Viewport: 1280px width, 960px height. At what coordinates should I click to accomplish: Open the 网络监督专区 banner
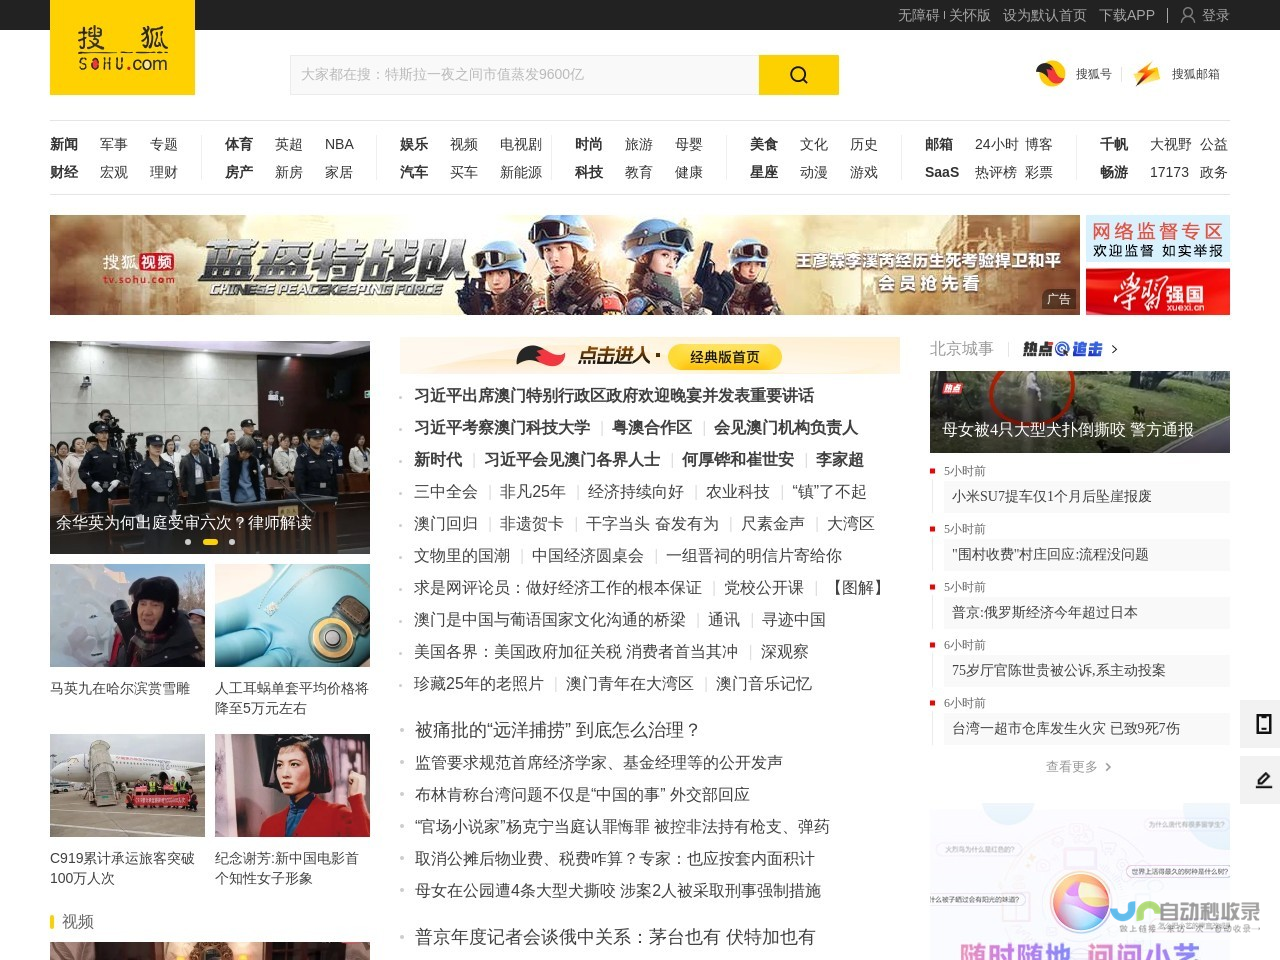click(1158, 239)
